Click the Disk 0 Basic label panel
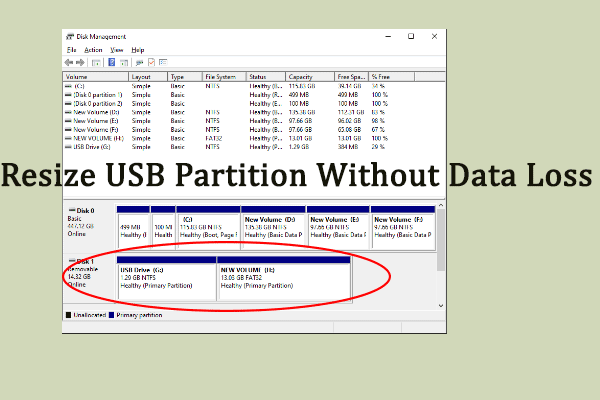This screenshot has height=400, width=600. pyautogui.click(x=89, y=229)
